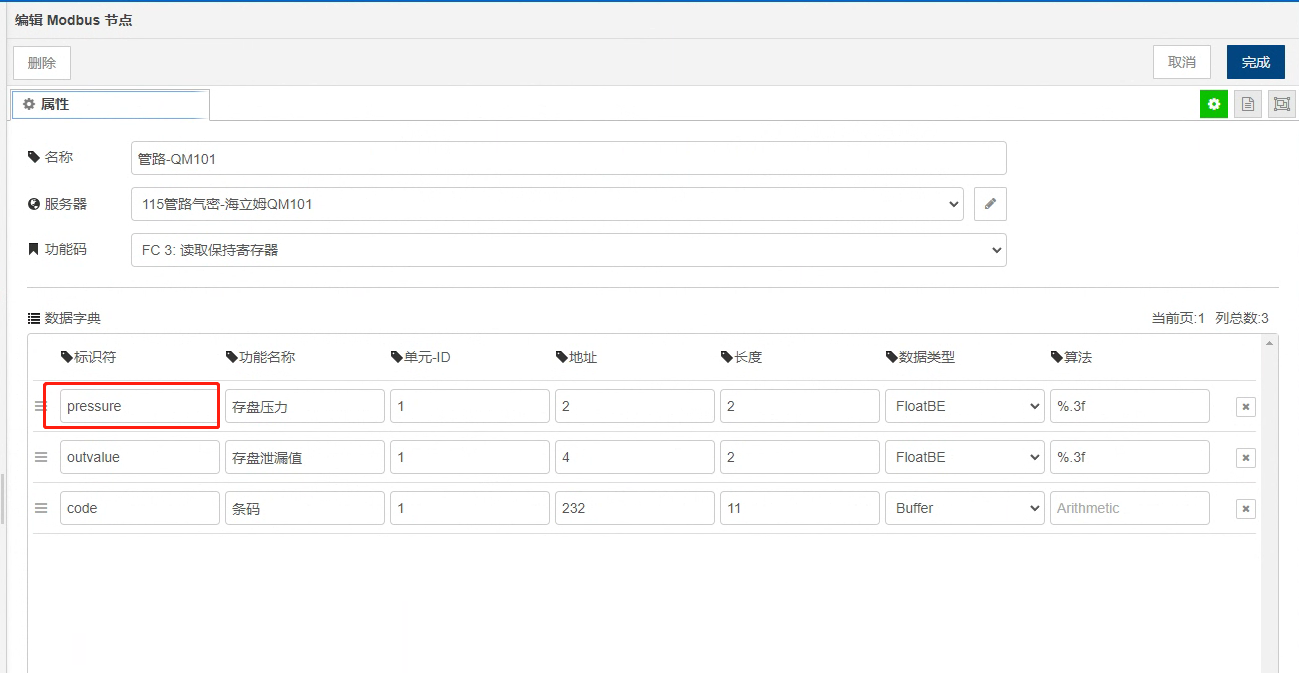1299x673 pixels.
Task: Click the node appearance icon
Action: point(1281,104)
